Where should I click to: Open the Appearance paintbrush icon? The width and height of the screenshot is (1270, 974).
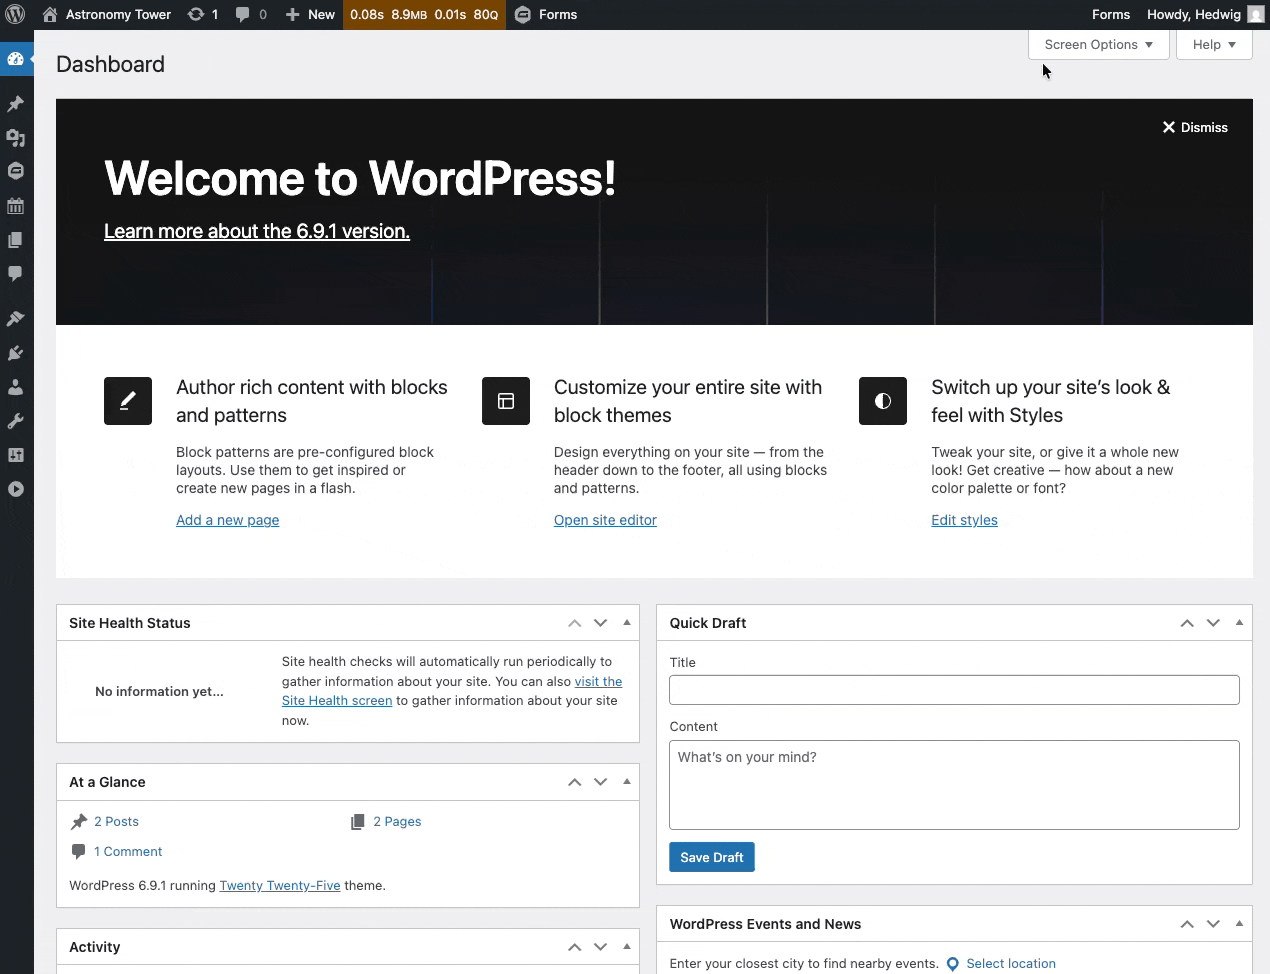coord(15,319)
